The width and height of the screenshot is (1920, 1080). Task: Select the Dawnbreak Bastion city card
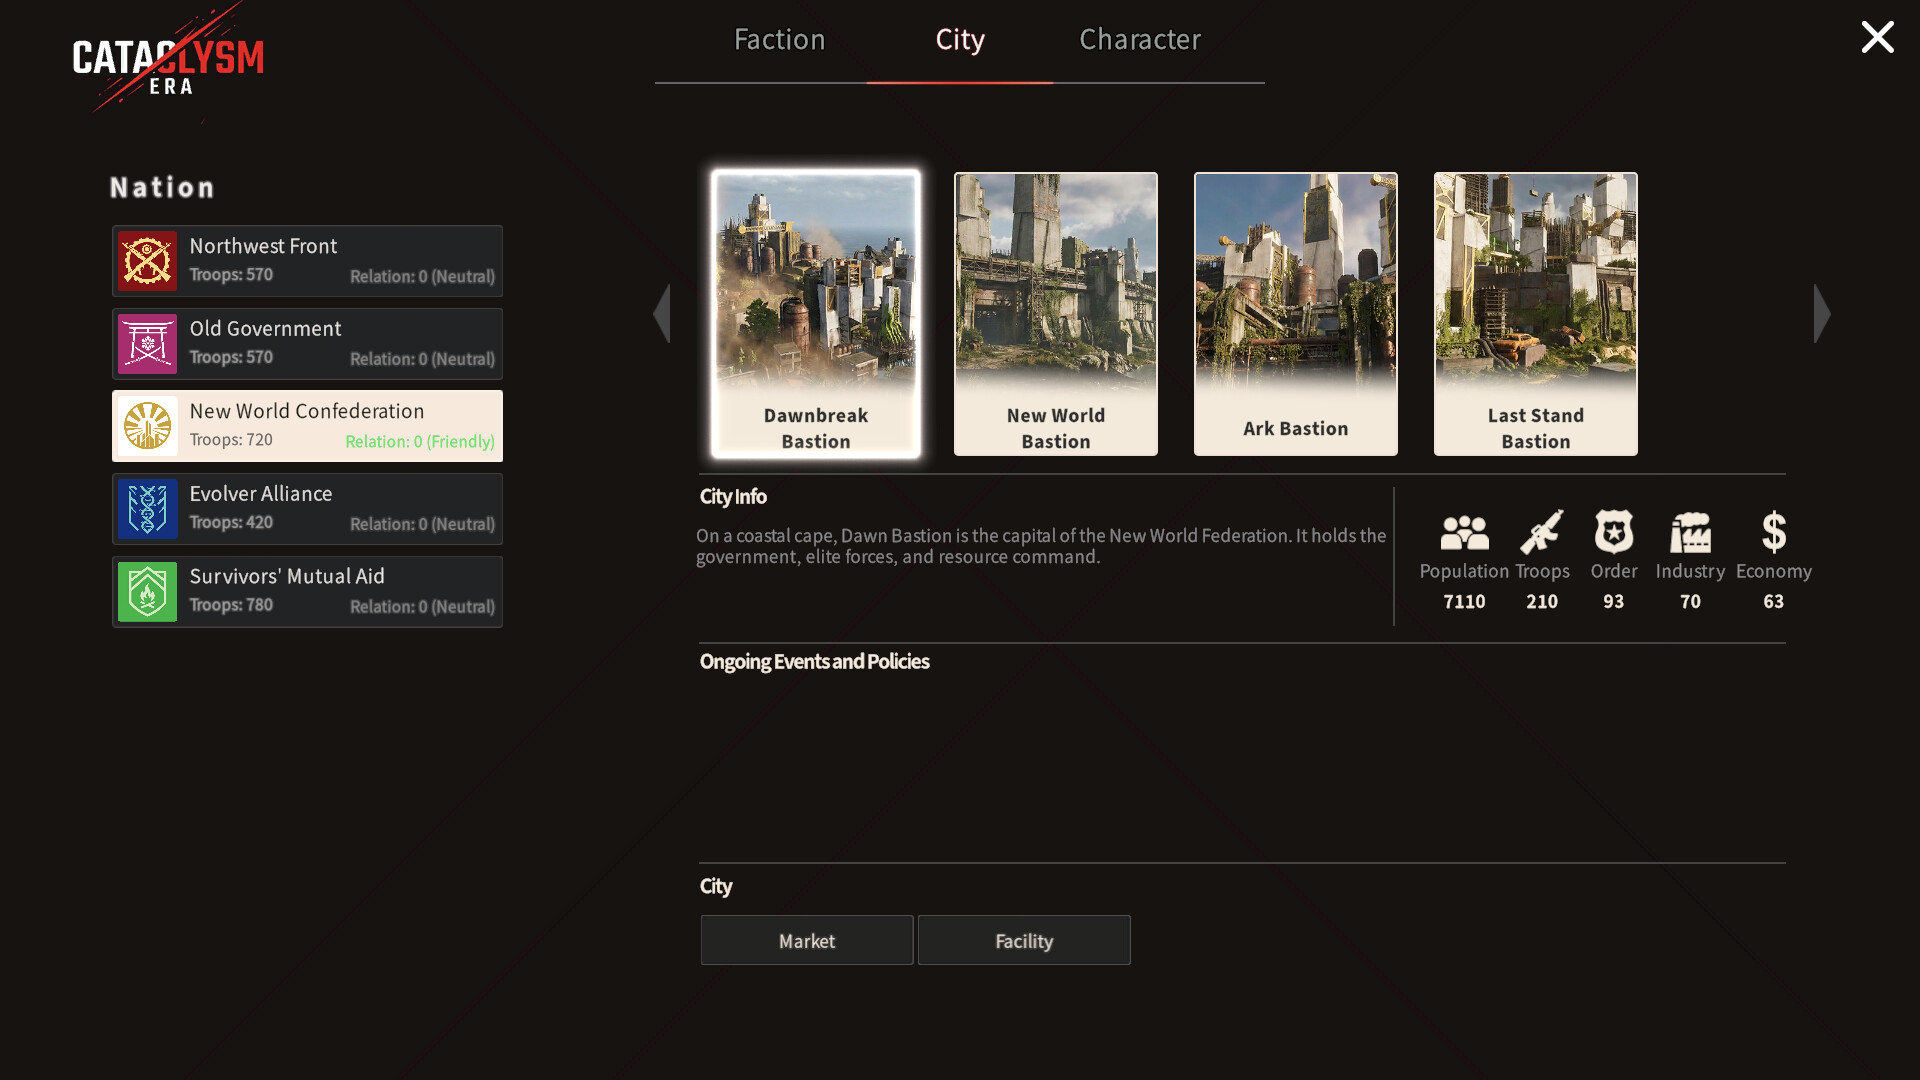point(816,314)
